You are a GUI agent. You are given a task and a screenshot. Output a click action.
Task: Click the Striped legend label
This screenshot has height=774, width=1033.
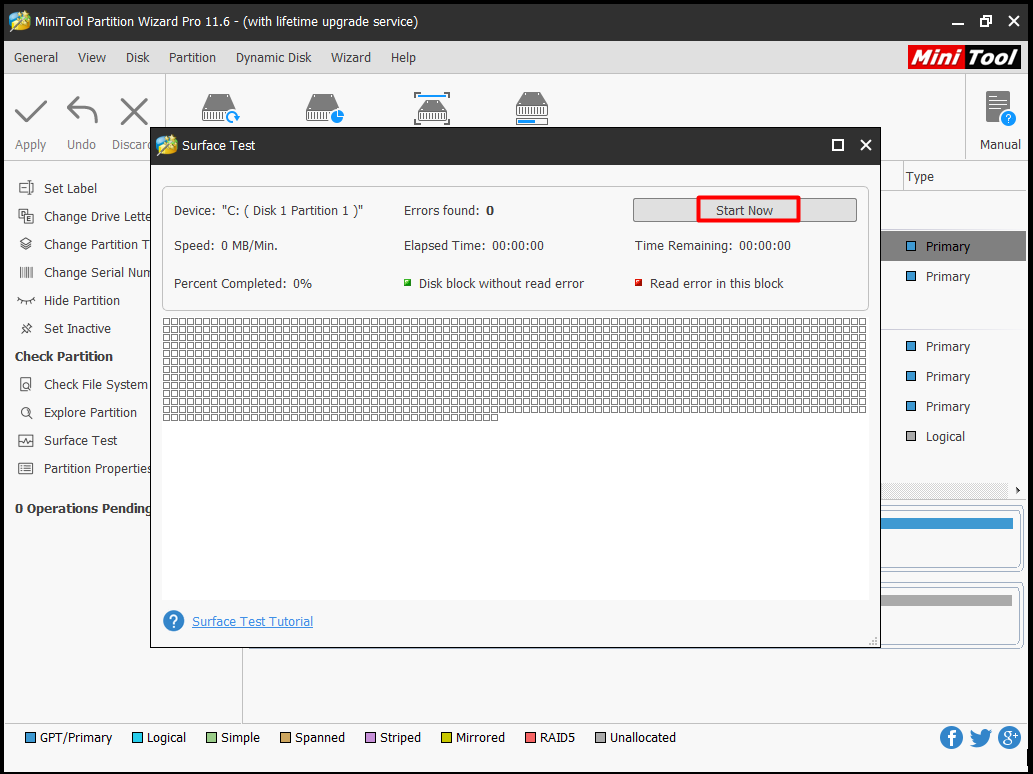[401, 738]
